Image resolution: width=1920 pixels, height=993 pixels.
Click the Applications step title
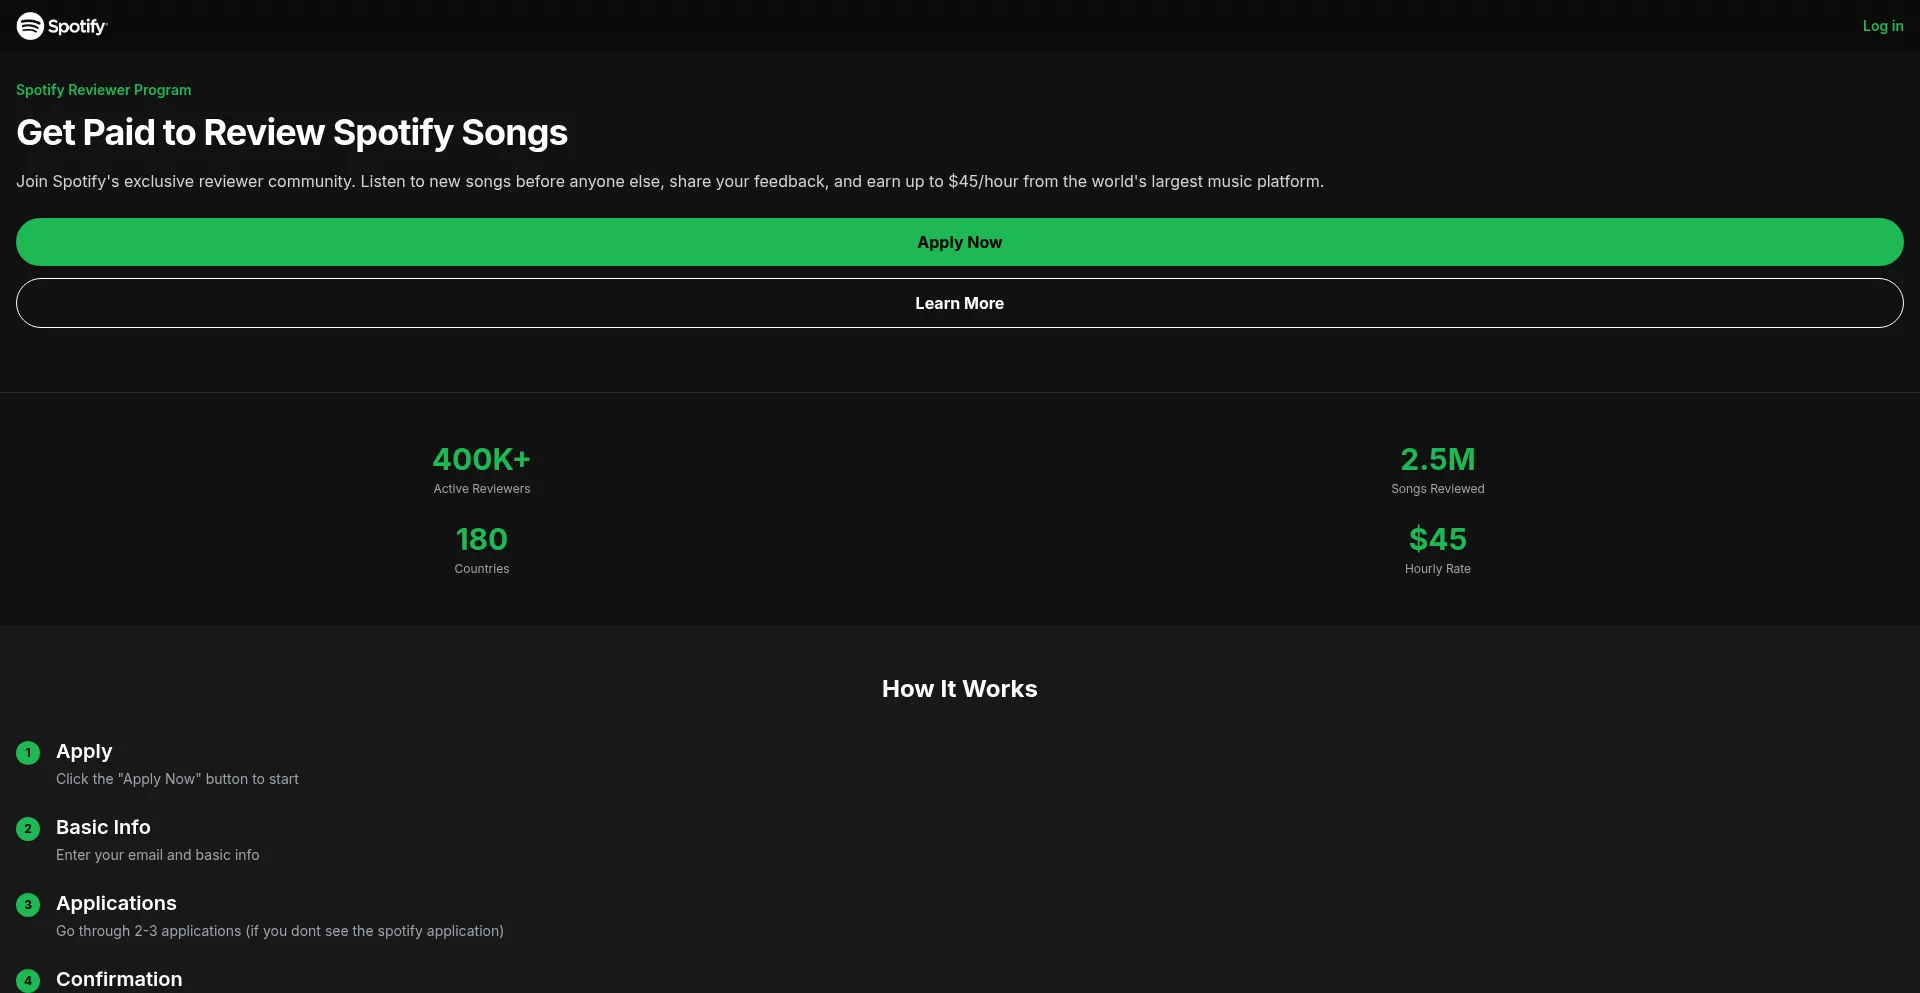pyautogui.click(x=116, y=903)
